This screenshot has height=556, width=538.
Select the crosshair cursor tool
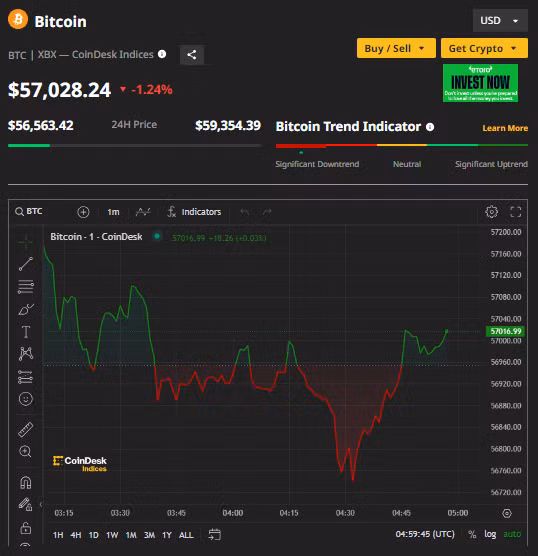click(26, 243)
